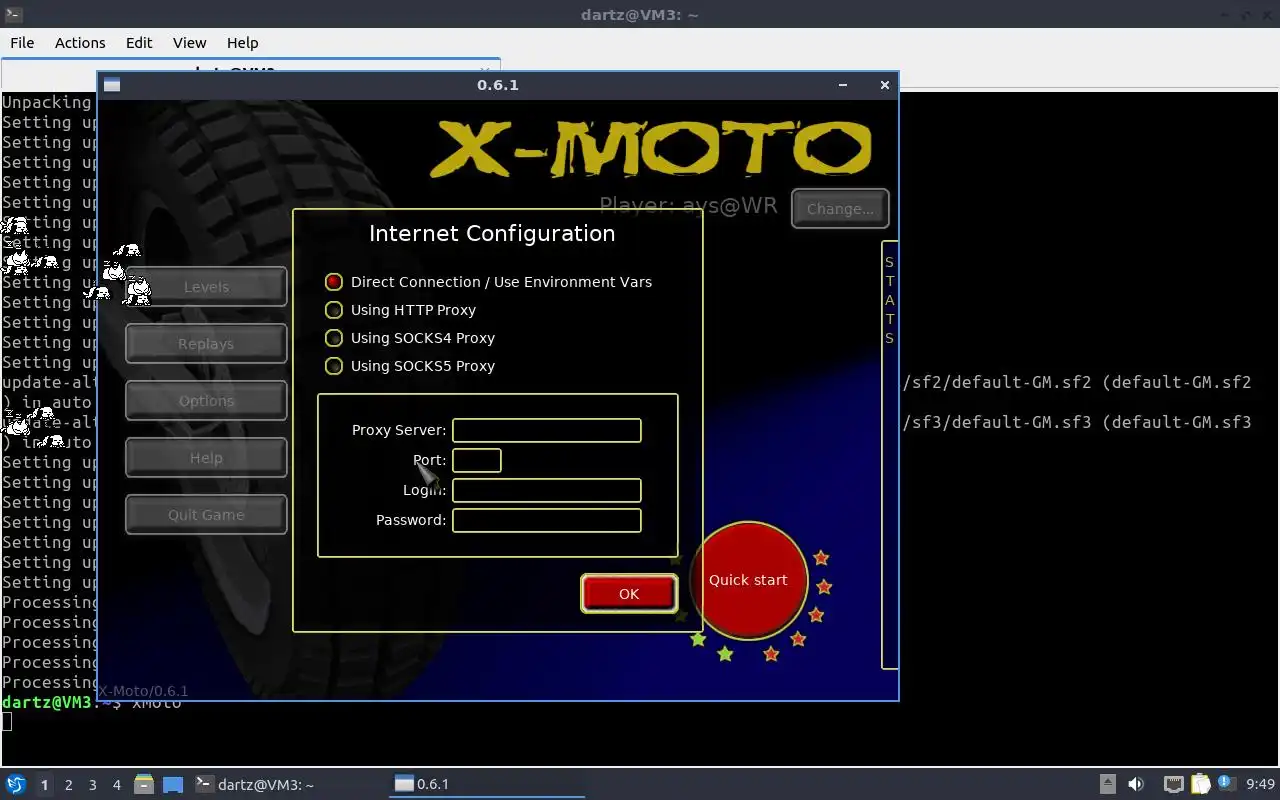Click the X-Moto window menu icon
Screen dimensions: 1280x800
(x=112, y=85)
